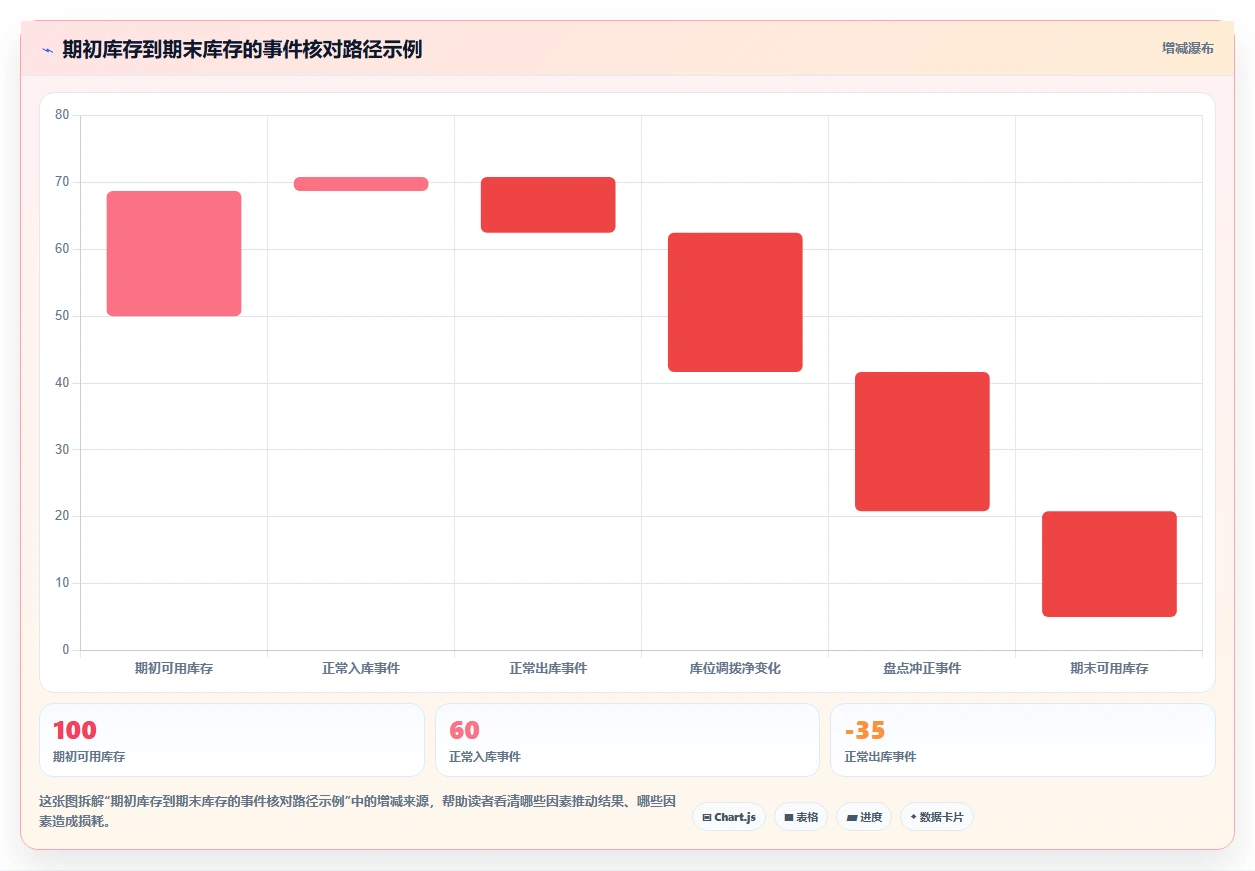This screenshot has height=871, width=1255.
Task: Click the y-axis value 80
Action: coord(62,115)
